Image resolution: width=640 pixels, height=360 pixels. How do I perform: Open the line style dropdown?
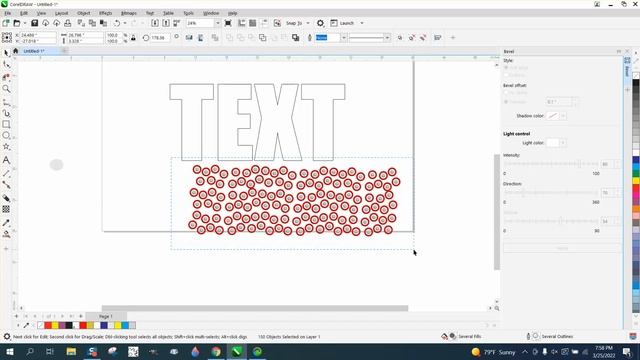click(x=387, y=38)
